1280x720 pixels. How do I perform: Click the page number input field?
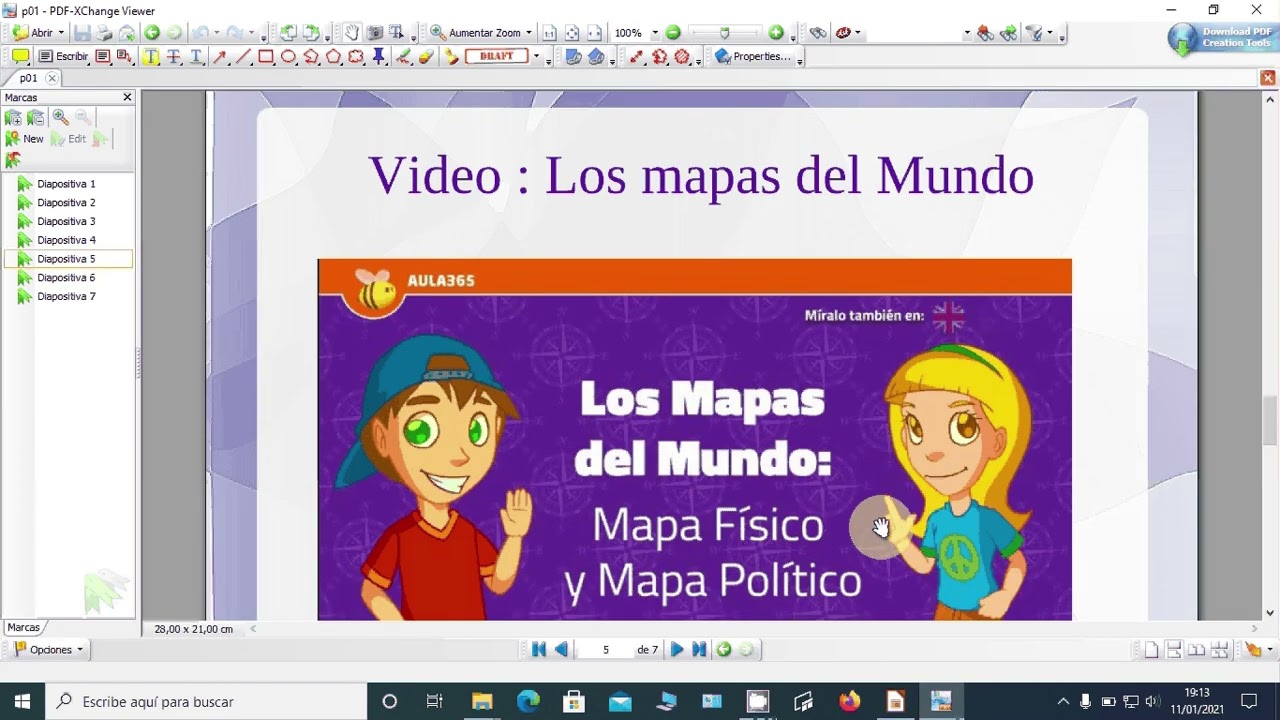[x=605, y=650]
